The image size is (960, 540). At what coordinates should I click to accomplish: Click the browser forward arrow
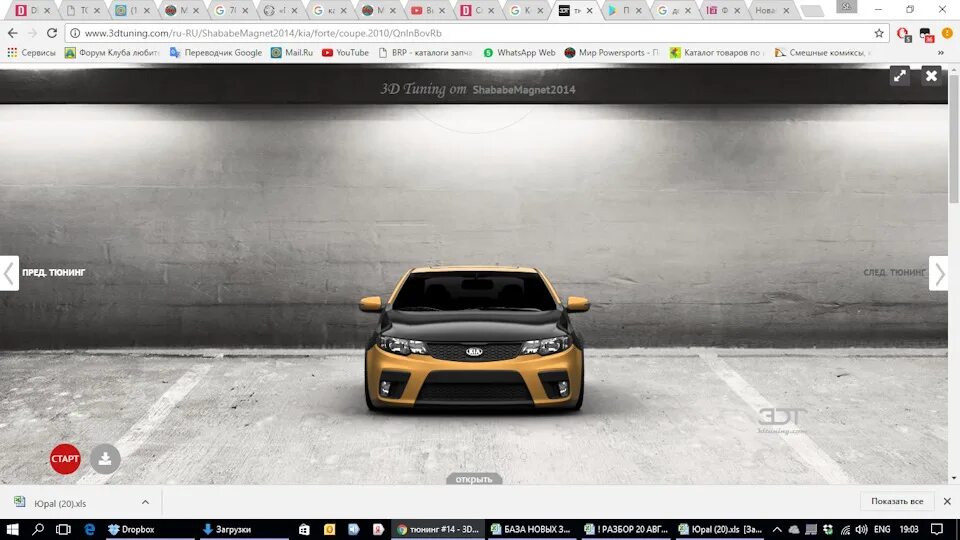coord(32,33)
